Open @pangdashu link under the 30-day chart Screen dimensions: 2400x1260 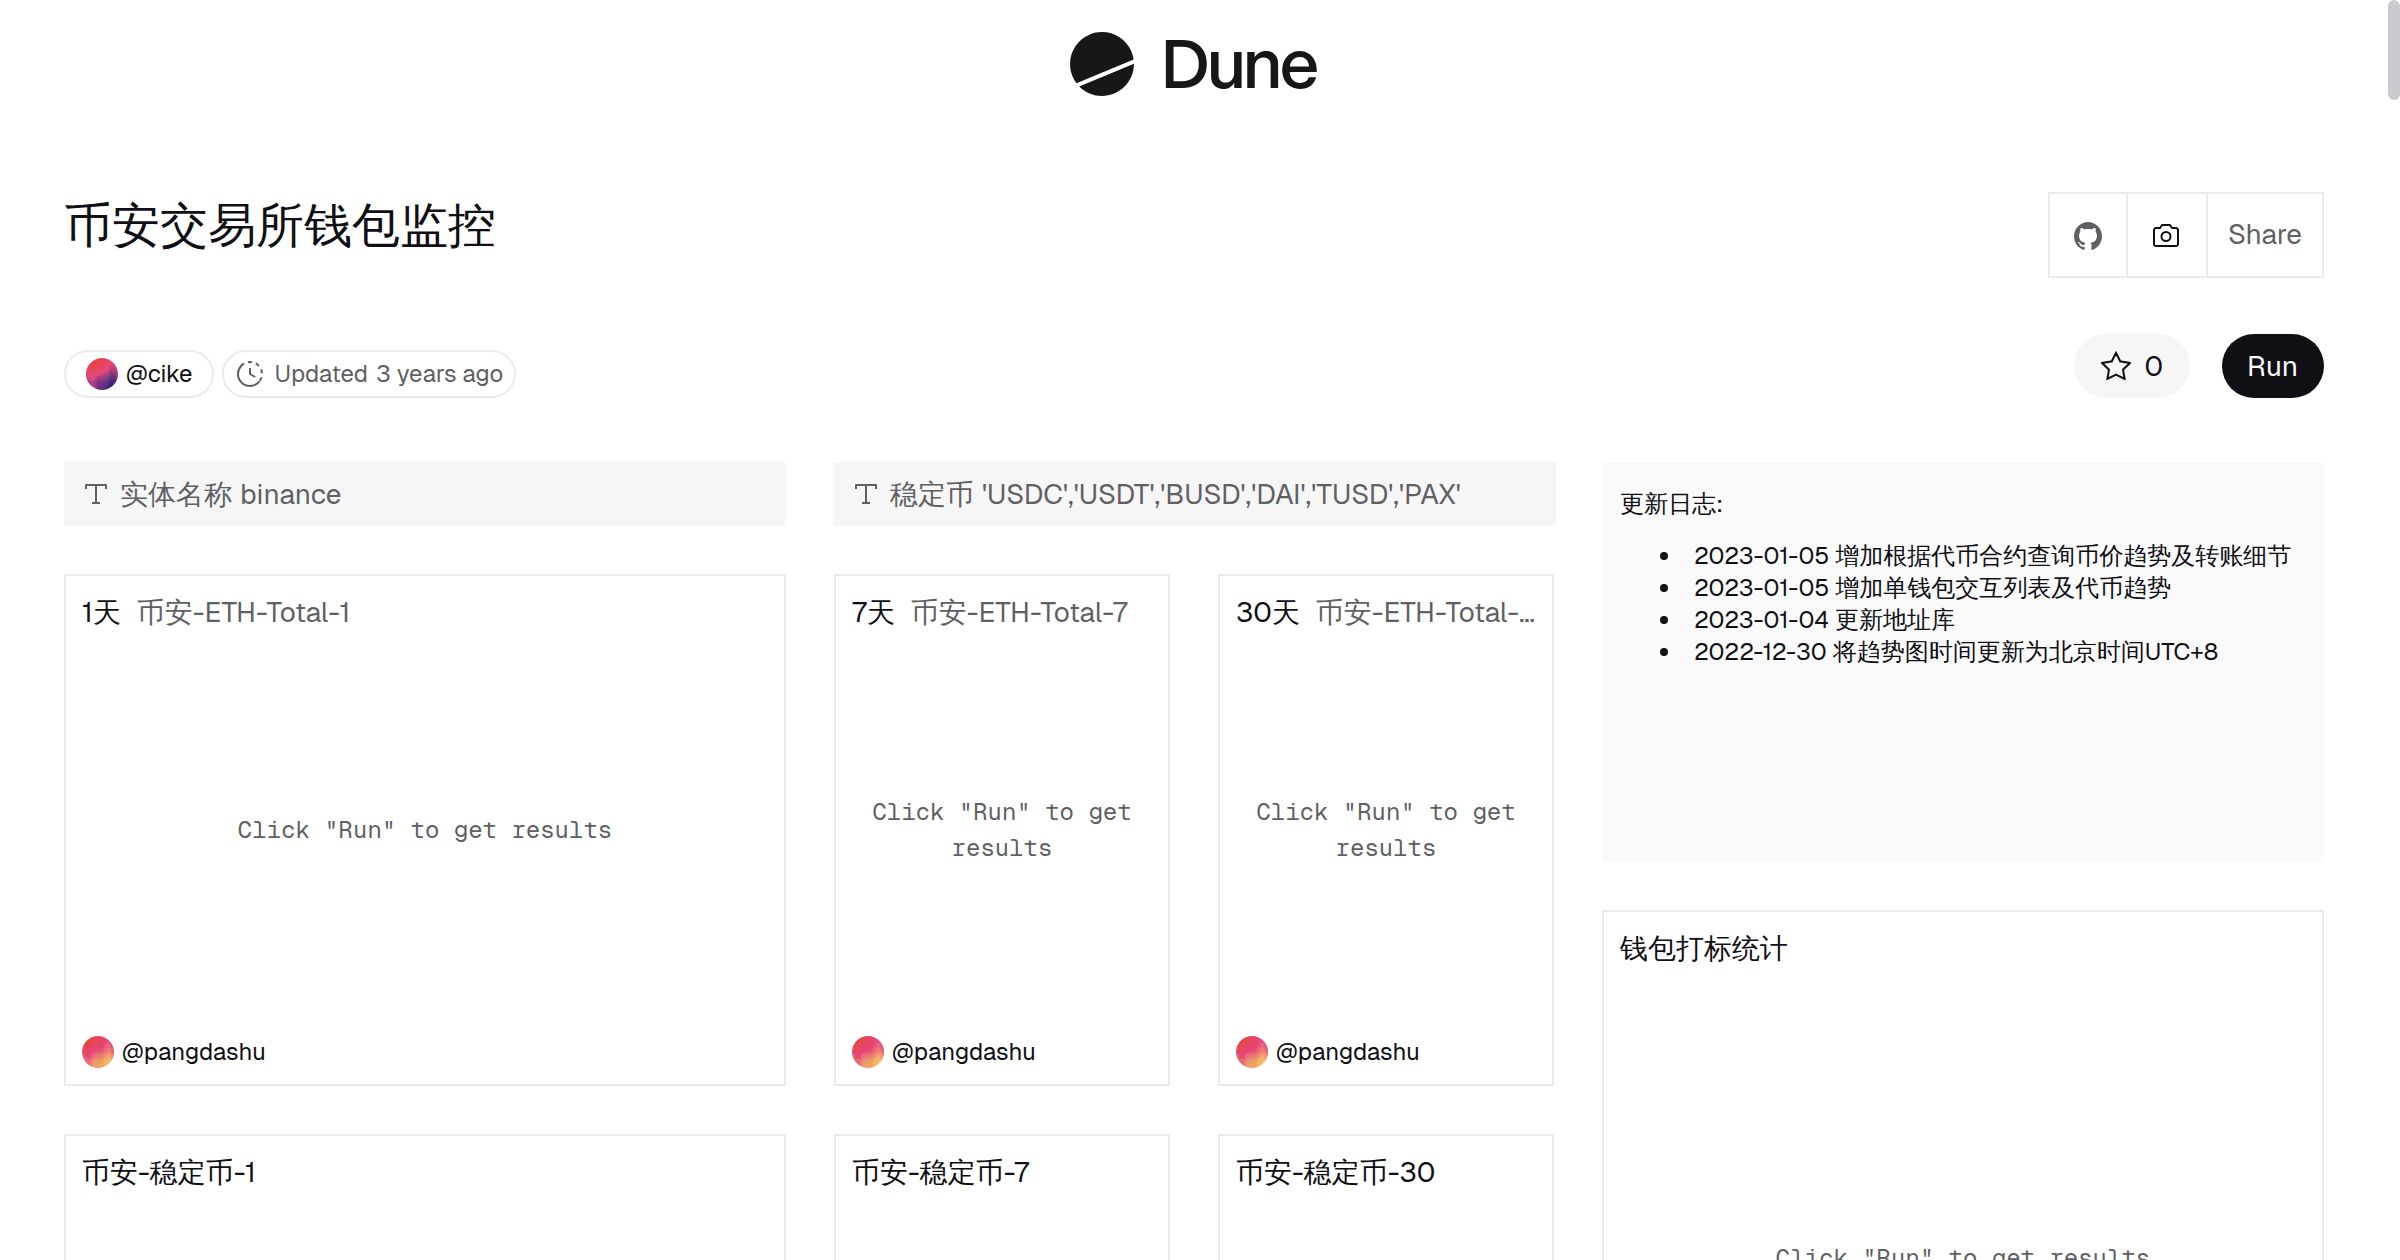(1347, 1051)
